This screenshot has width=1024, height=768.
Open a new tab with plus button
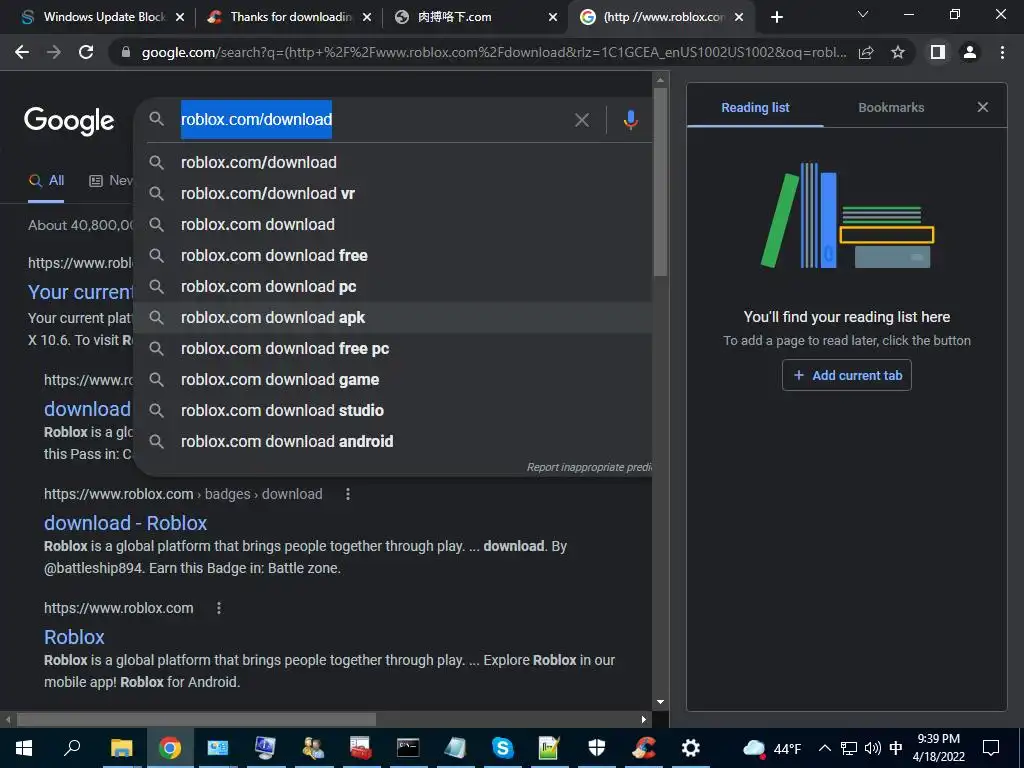click(x=776, y=17)
